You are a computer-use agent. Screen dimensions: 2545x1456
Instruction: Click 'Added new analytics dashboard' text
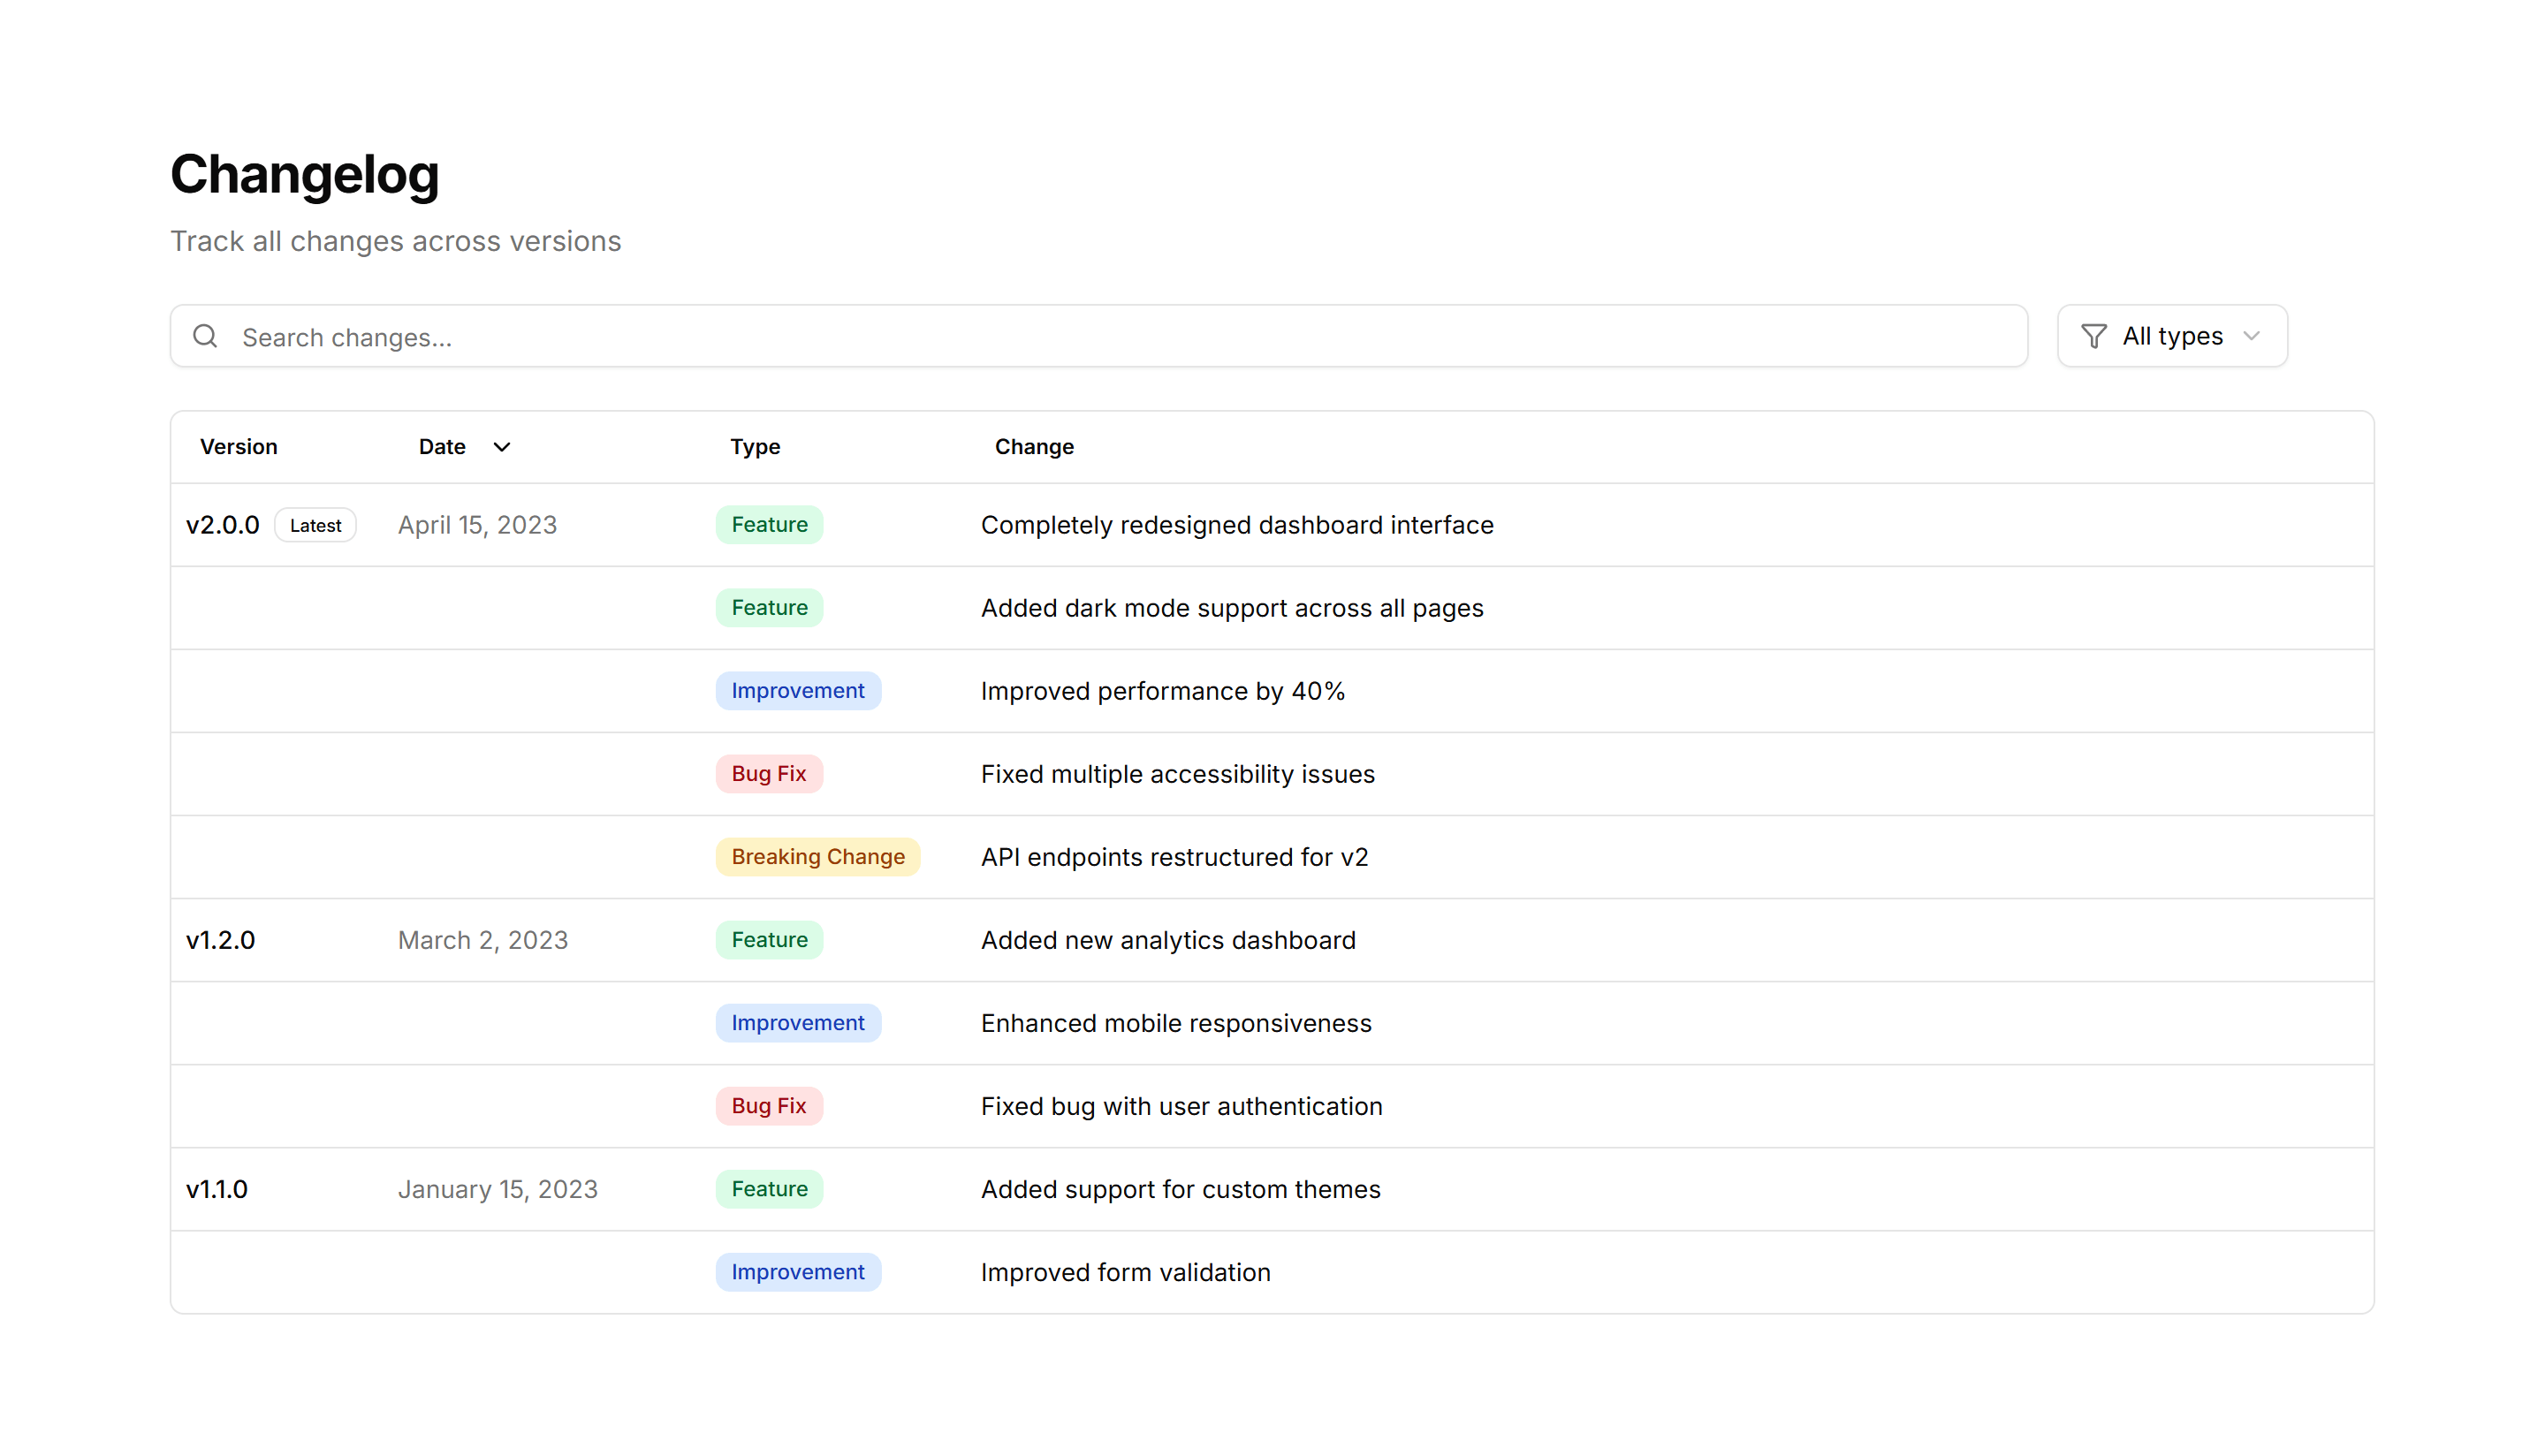pos(1169,940)
